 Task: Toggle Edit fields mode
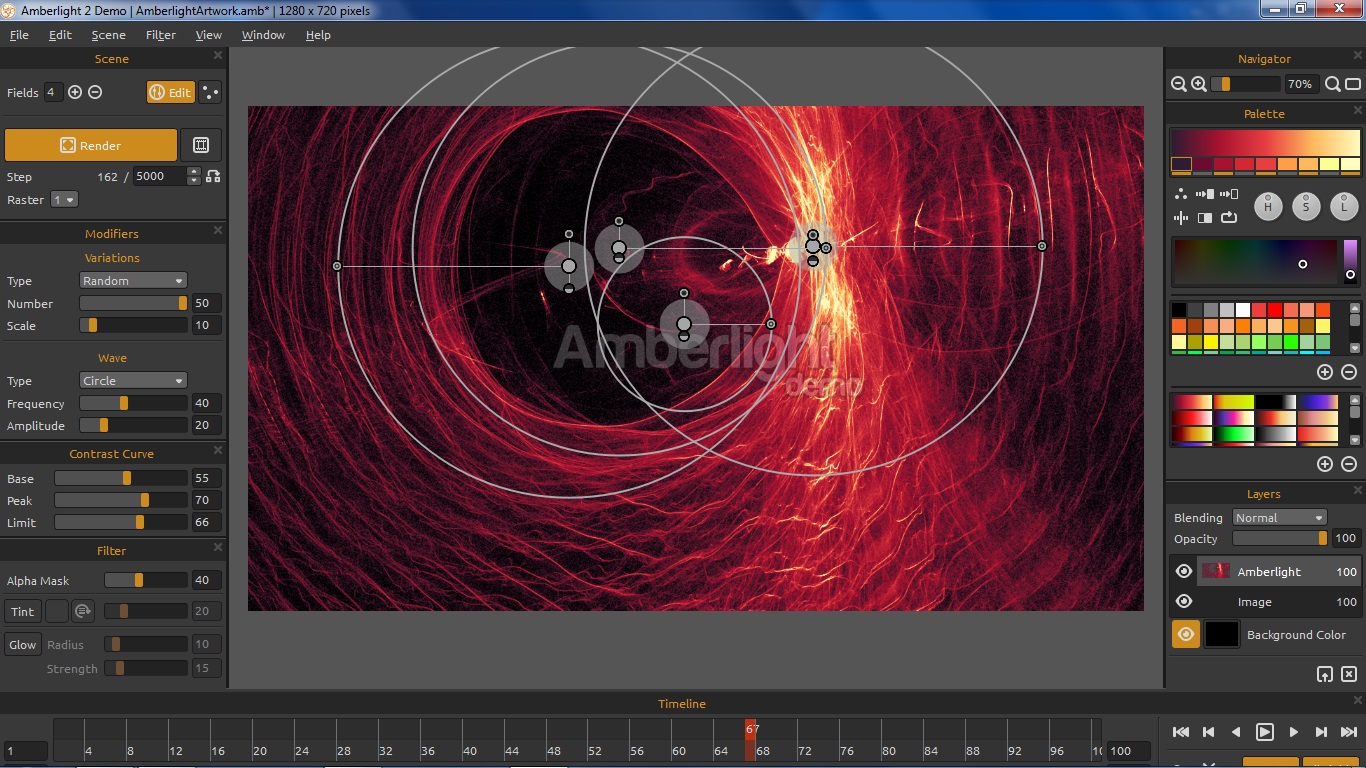[x=170, y=92]
